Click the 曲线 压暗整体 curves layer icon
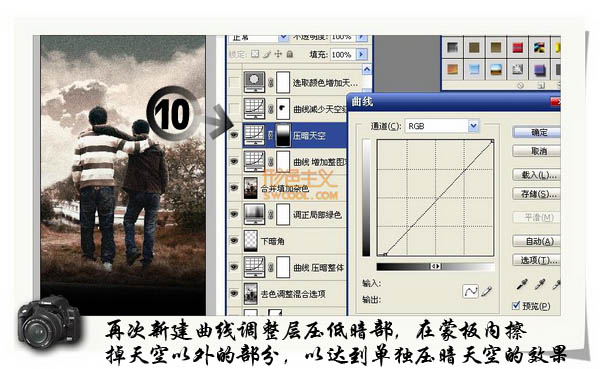Screen dimensions: 600x369 [x=254, y=267]
